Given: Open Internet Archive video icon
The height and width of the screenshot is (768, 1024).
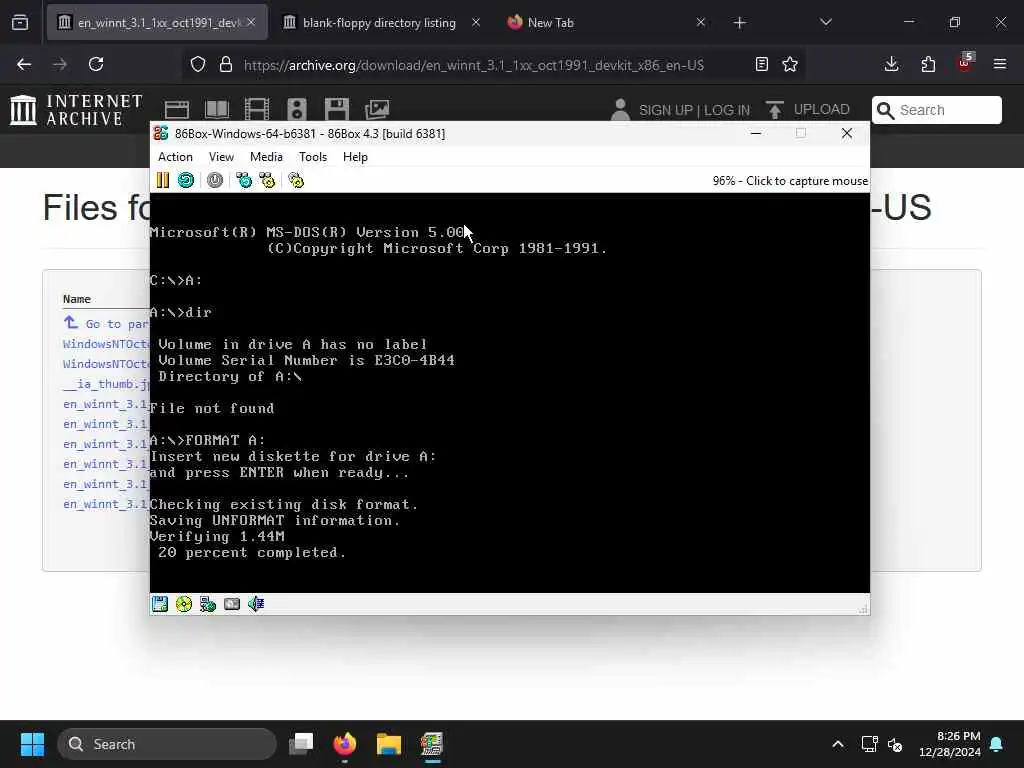Looking at the screenshot, I should [x=257, y=110].
